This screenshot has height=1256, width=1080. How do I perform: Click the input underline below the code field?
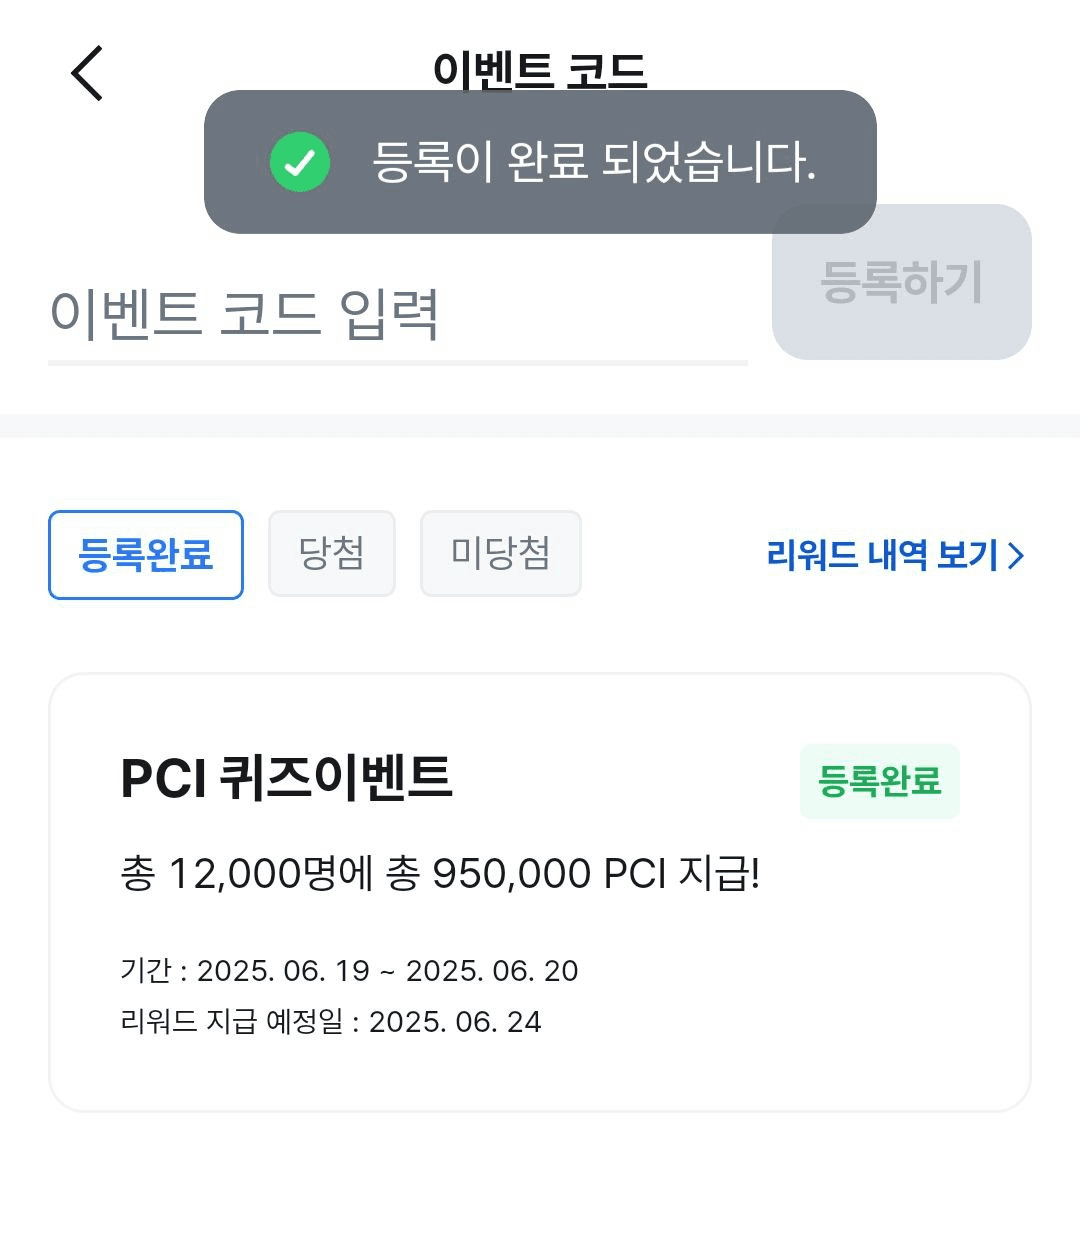click(398, 363)
